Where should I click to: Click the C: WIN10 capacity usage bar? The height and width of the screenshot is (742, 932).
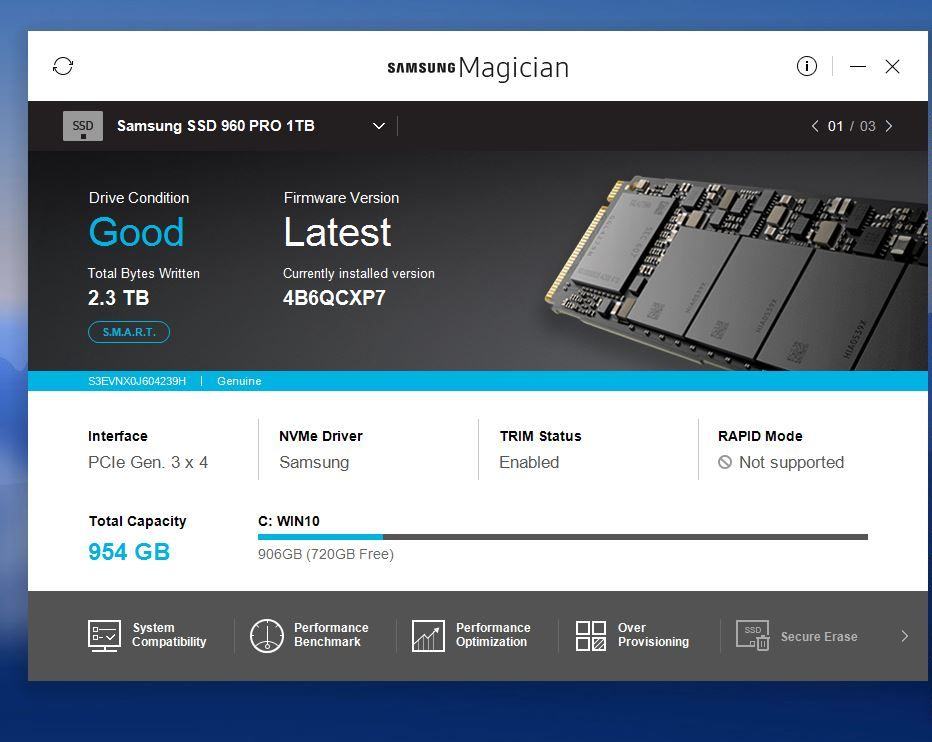(563, 537)
